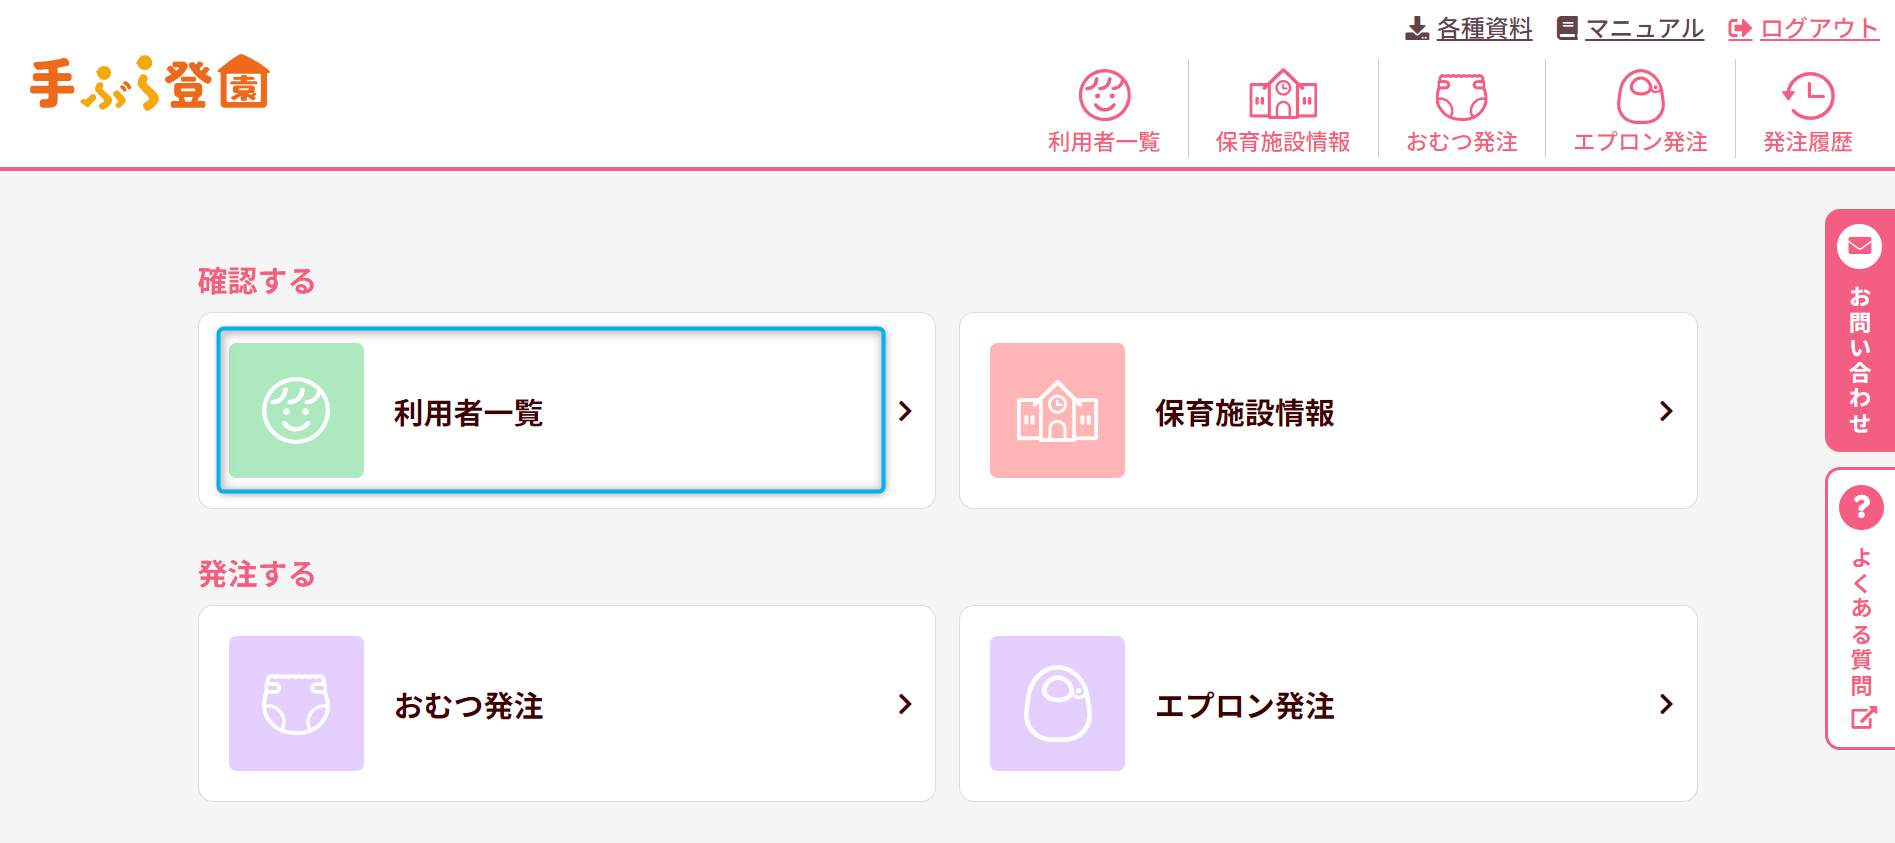This screenshot has width=1895, height=843.
Task: Open the マニュアル link
Action: [x=1644, y=29]
